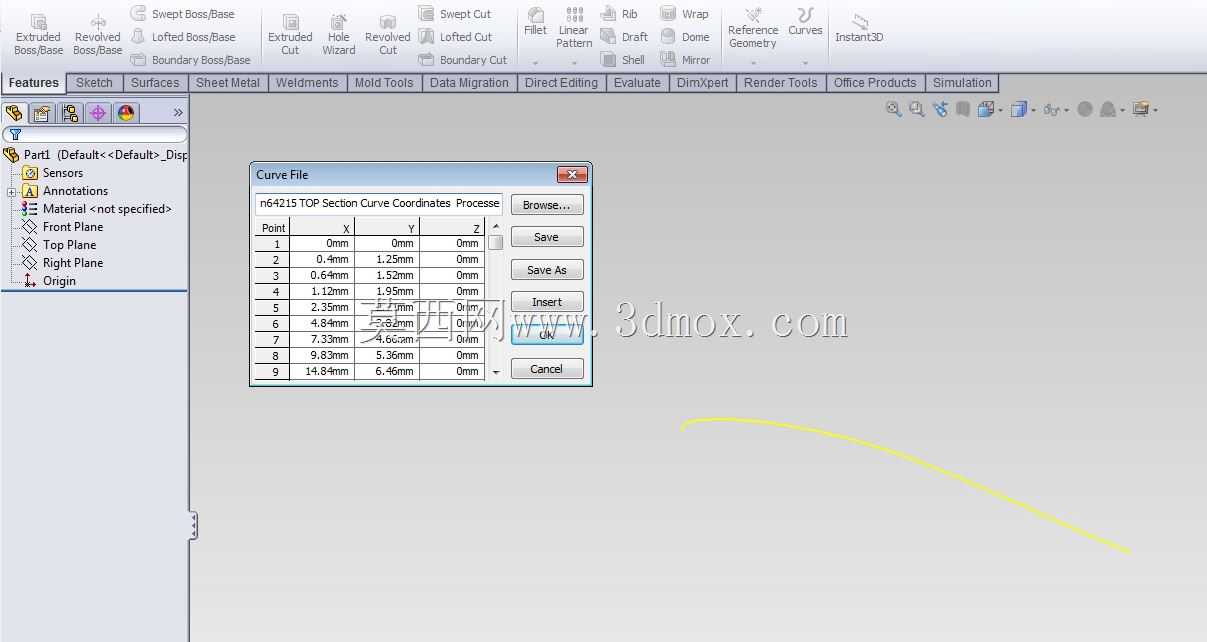Select the Revolved Cut tool
Viewport: 1207px width, 642px height.
(x=388, y=34)
